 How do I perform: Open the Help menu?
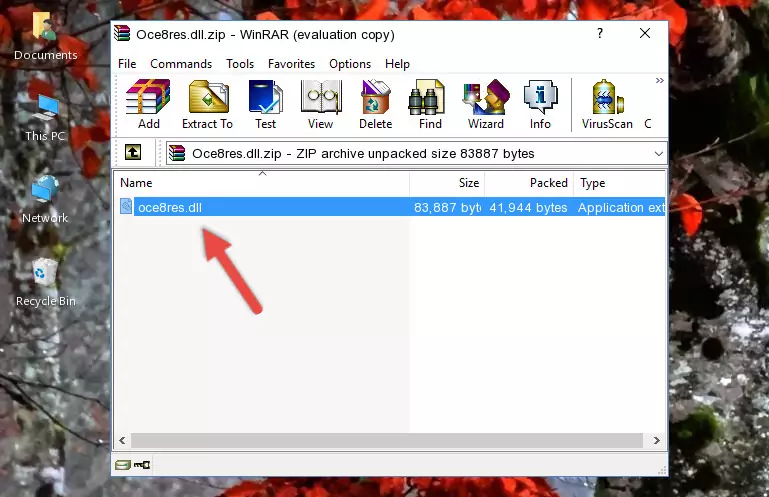click(x=397, y=64)
